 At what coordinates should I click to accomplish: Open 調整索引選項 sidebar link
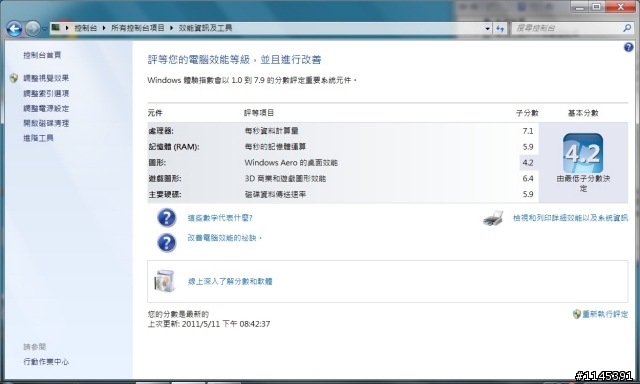[46, 93]
